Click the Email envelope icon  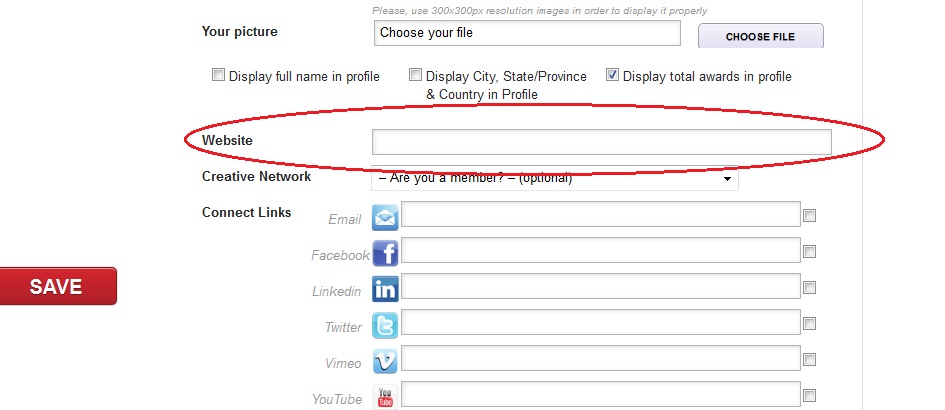[385, 218]
